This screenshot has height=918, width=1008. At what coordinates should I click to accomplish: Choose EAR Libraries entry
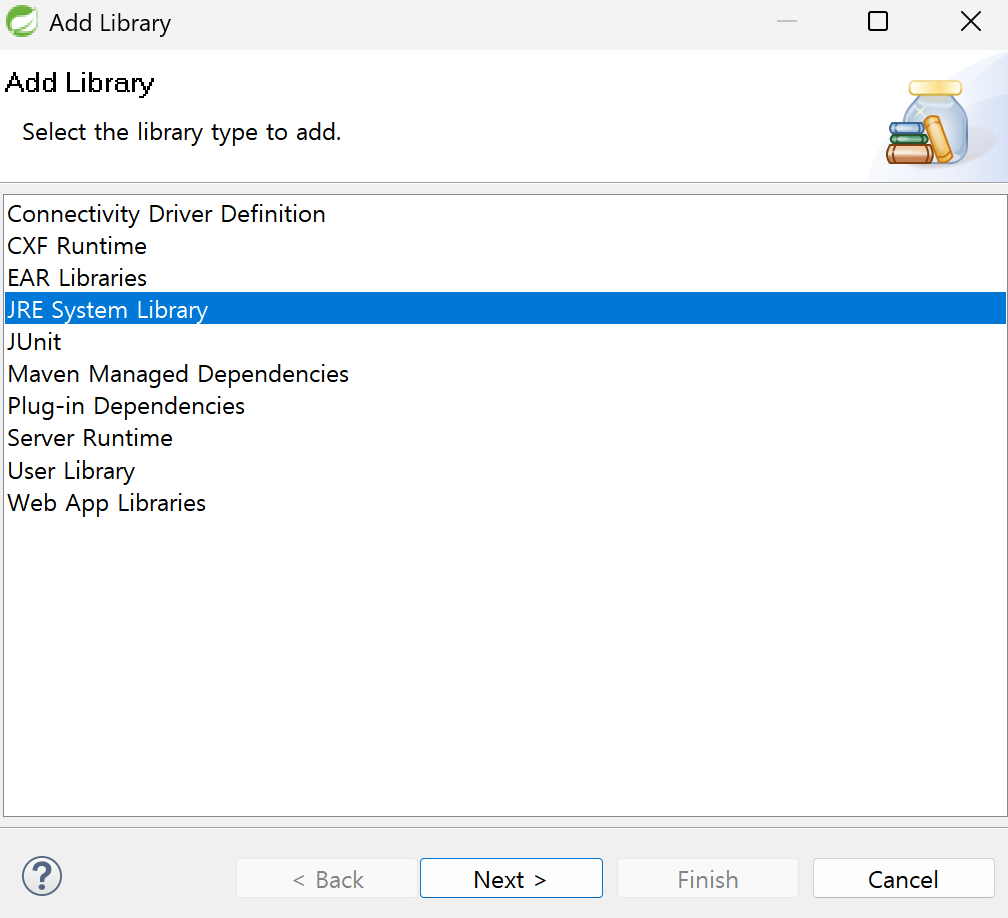pos(505,278)
